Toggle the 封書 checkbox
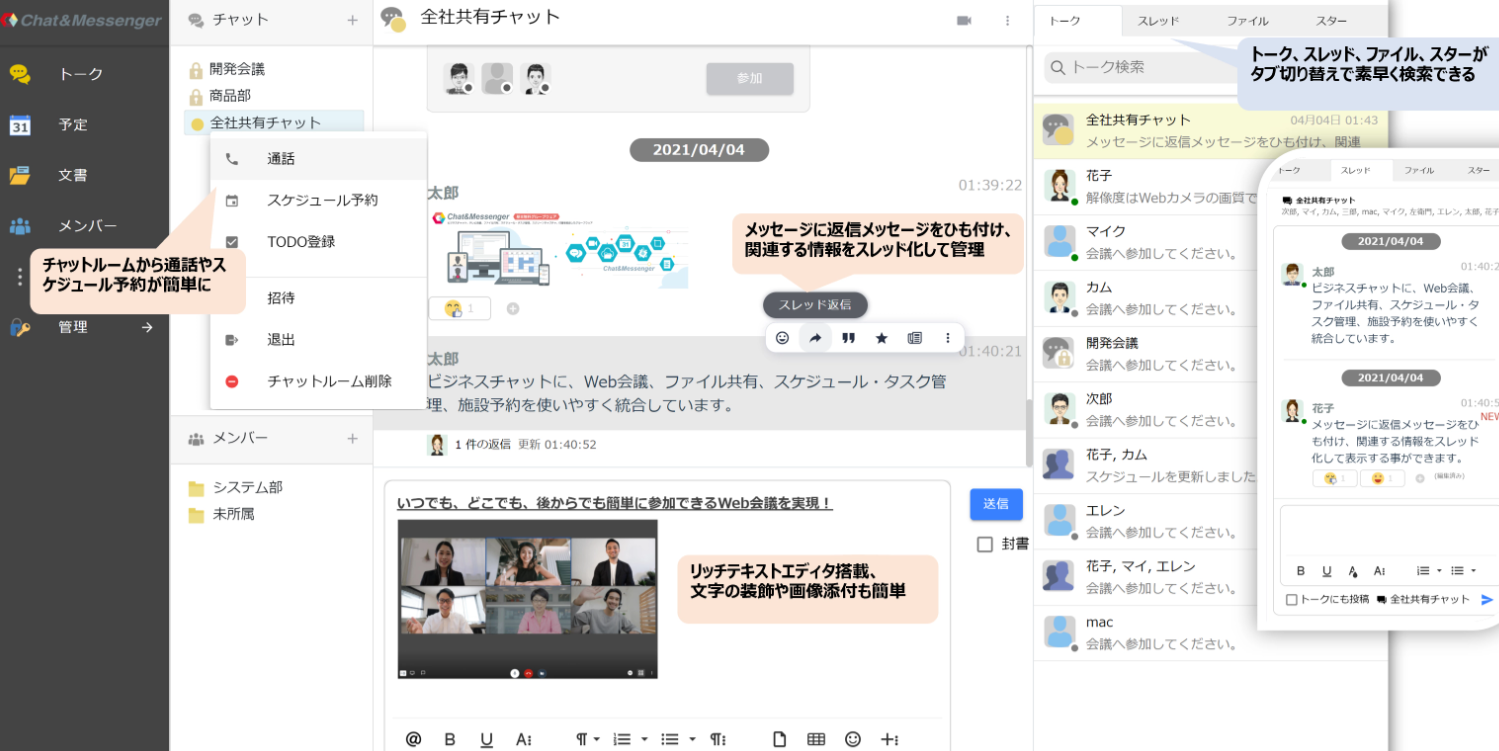The image size is (1499, 751). click(985, 545)
